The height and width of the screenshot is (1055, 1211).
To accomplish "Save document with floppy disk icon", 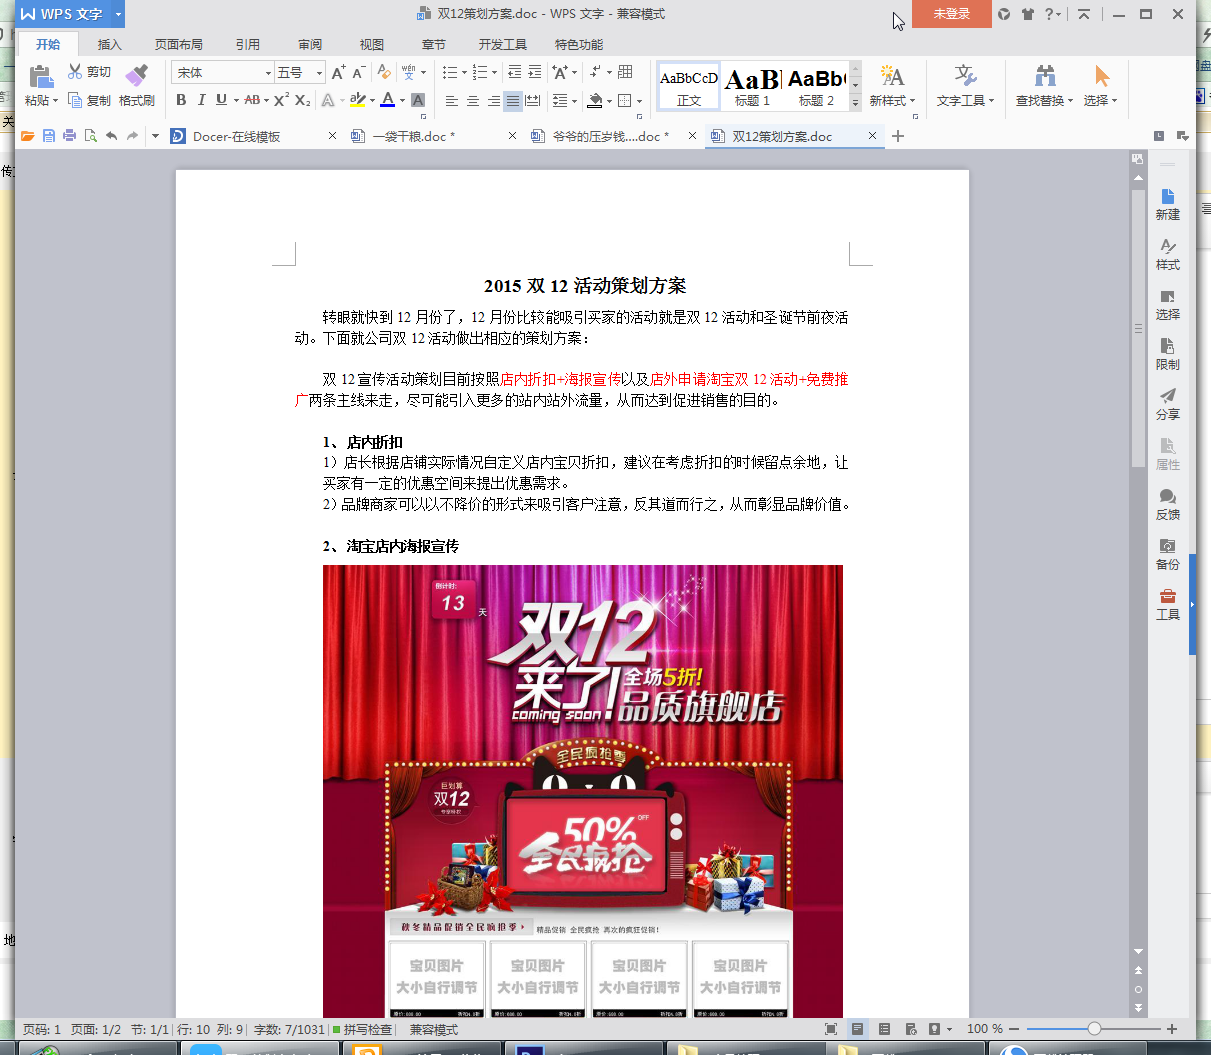I will (49, 136).
